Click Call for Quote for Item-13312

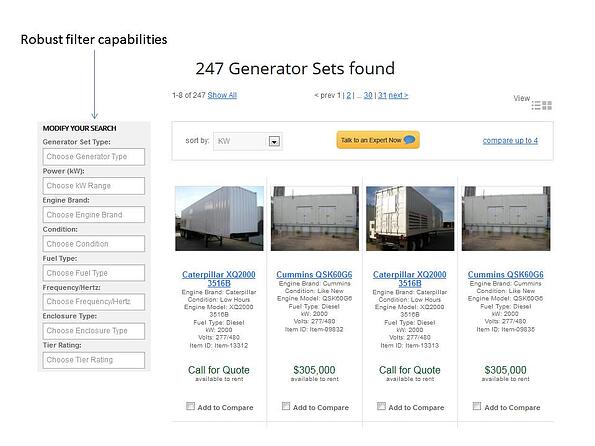(219, 370)
